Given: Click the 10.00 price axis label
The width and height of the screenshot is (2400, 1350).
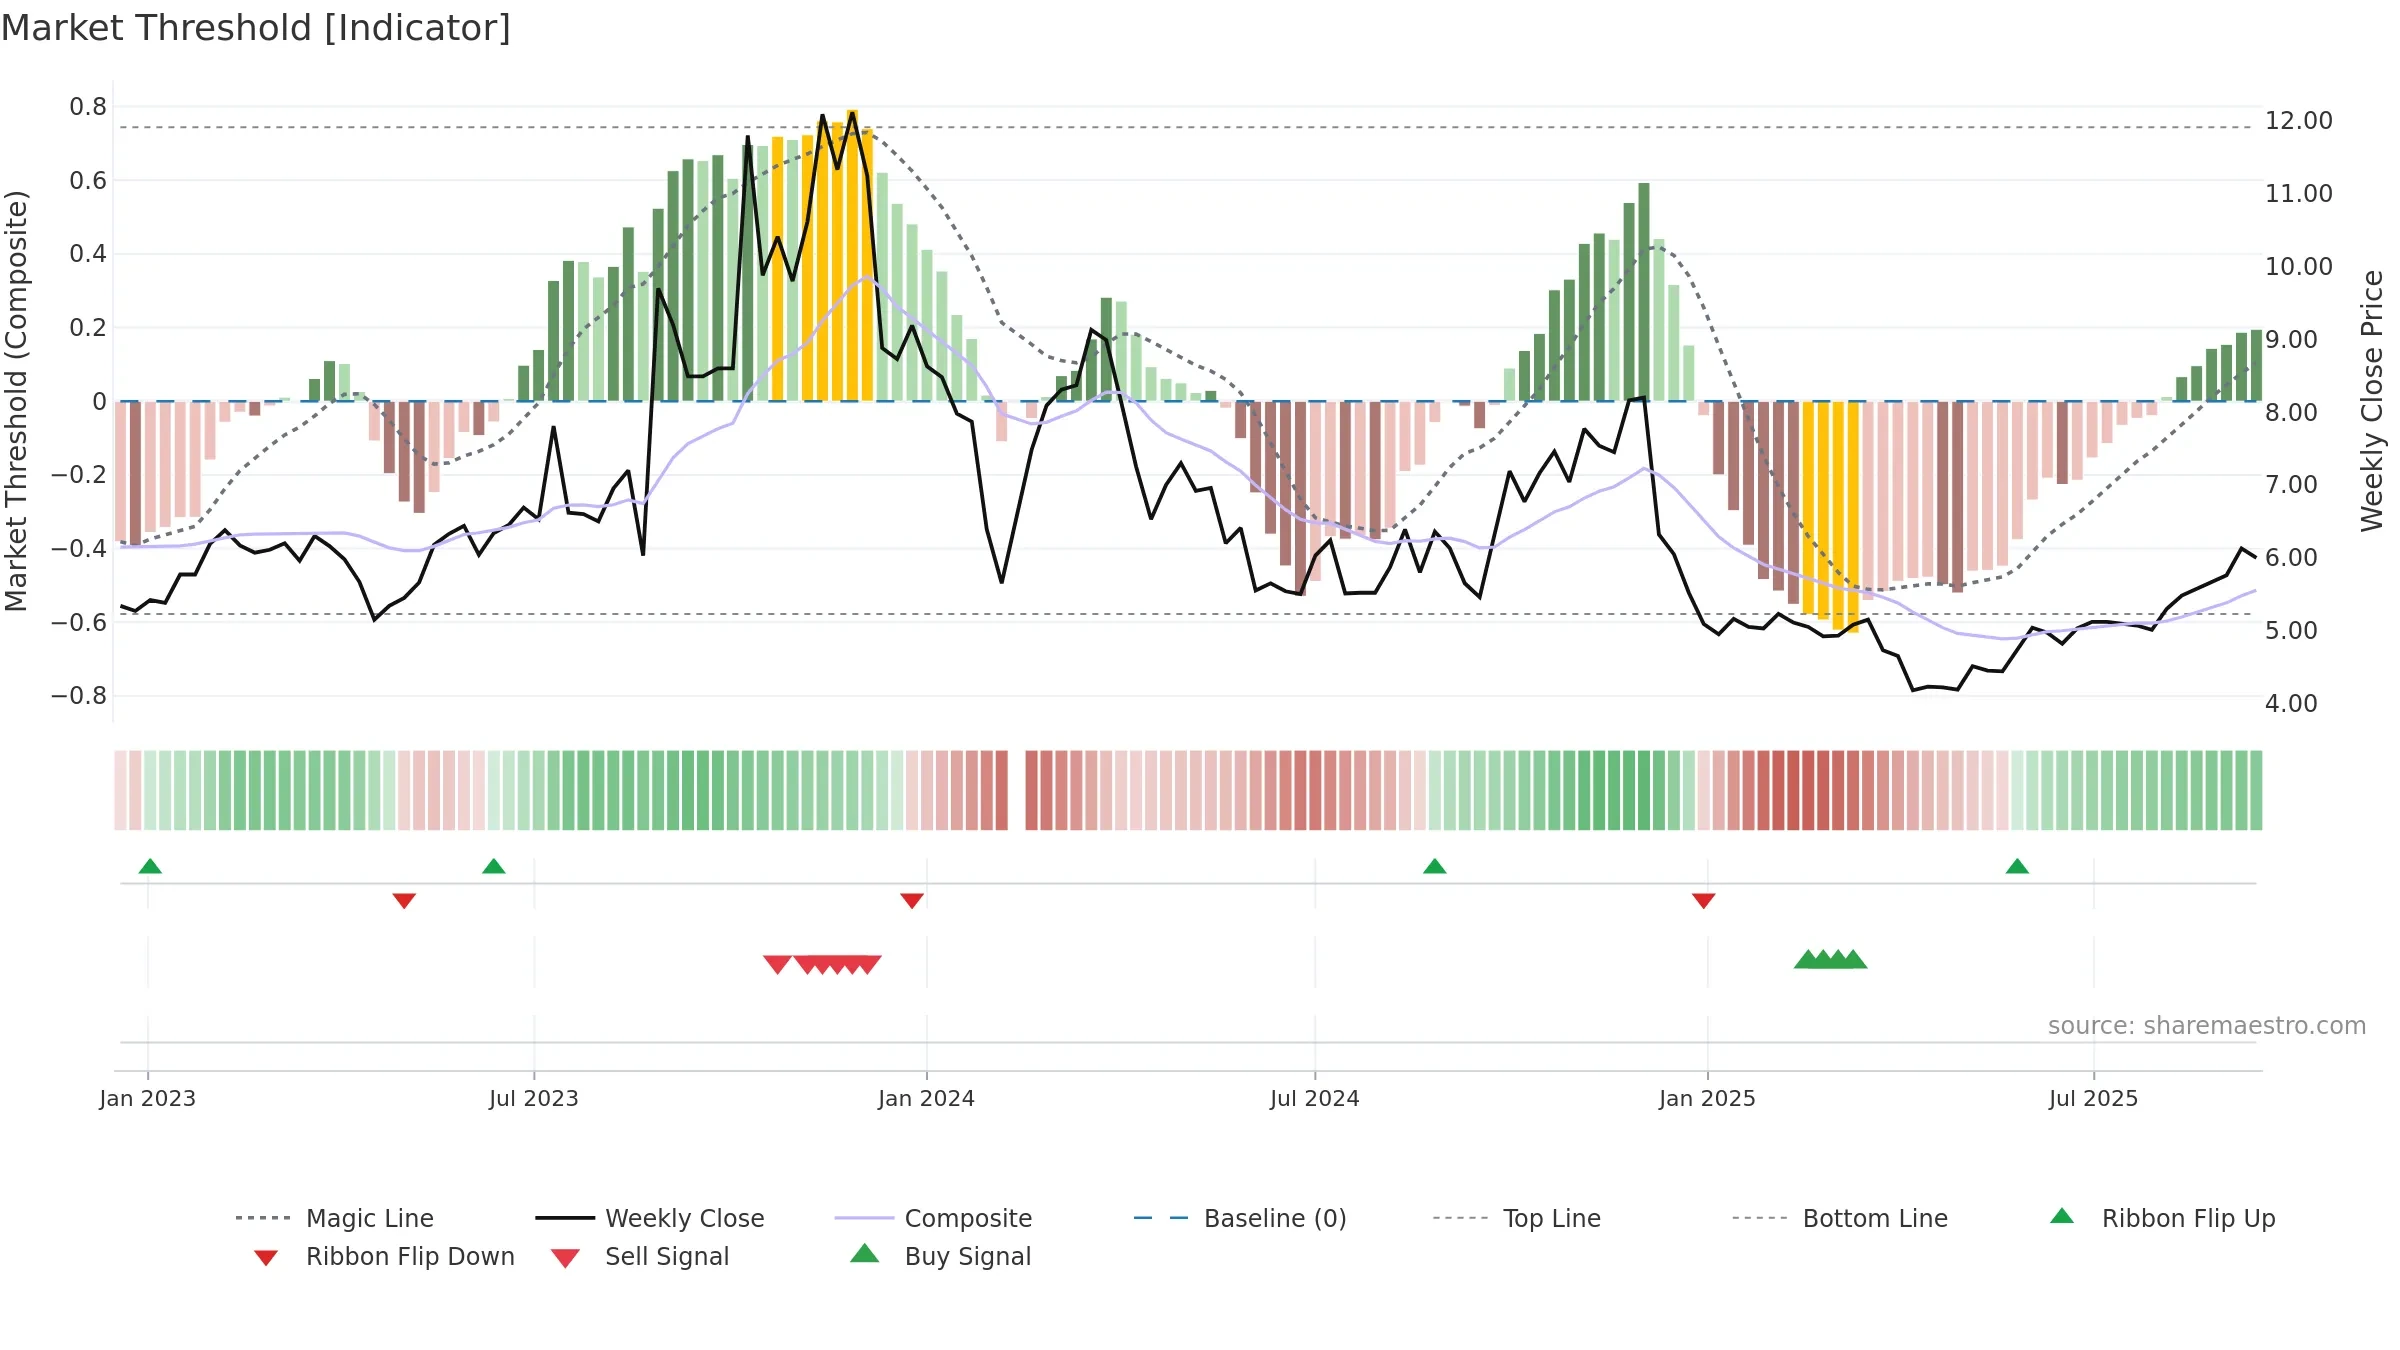Looking at the screenshot, I should tap(2299, 266).
